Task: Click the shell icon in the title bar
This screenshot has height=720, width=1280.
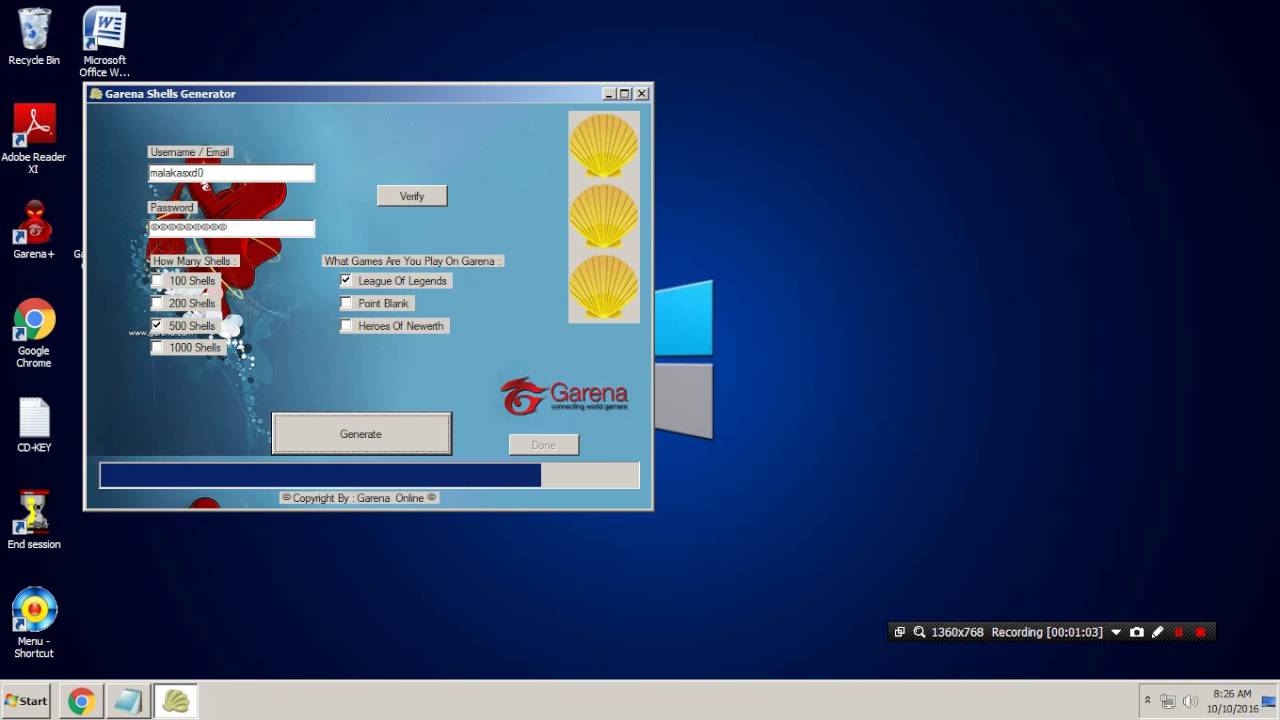Action: pyautogui.click(x=96, y=94)
